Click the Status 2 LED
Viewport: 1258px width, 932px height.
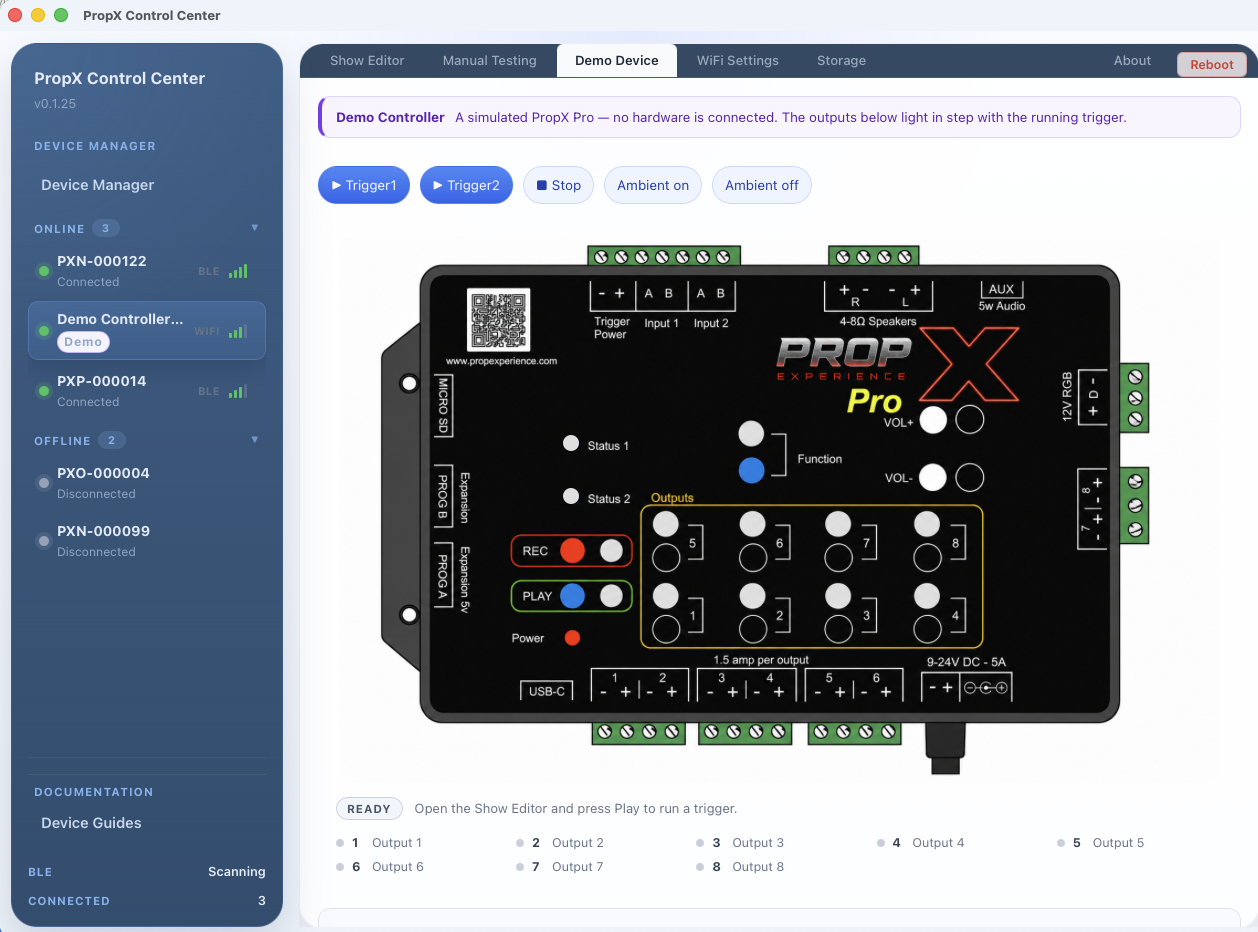pyautogui.click(x=571, y=495)
